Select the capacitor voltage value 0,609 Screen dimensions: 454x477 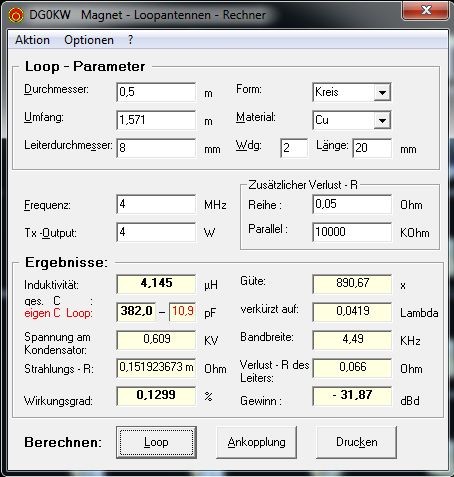click(x=156, y=339)
